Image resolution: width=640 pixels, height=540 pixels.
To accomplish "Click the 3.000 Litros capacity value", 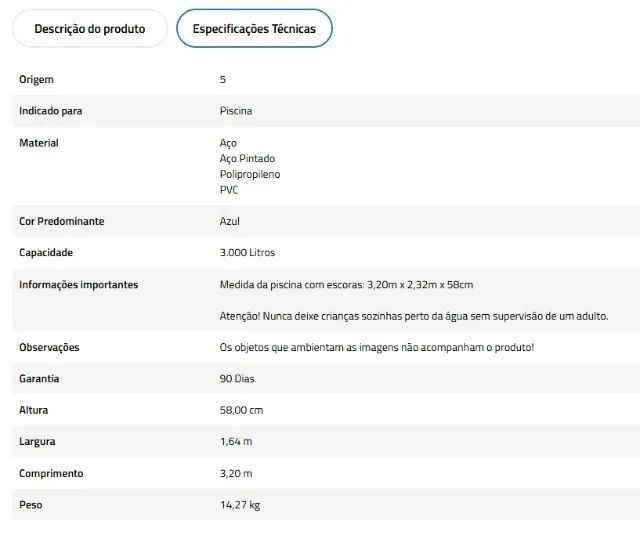I will 247,252.
